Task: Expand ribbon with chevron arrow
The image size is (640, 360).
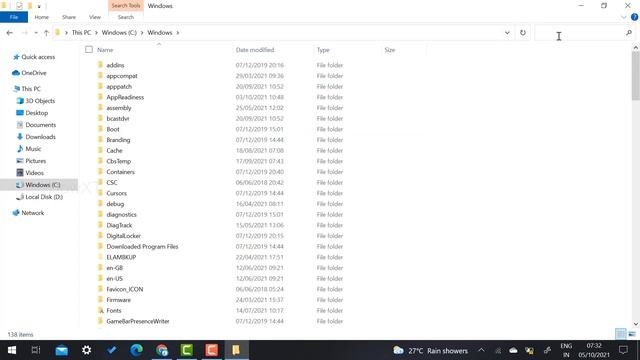Action: point(623,17)
